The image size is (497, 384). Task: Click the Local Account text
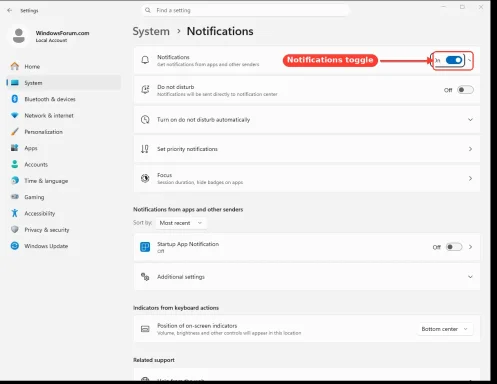click(51, 40)
